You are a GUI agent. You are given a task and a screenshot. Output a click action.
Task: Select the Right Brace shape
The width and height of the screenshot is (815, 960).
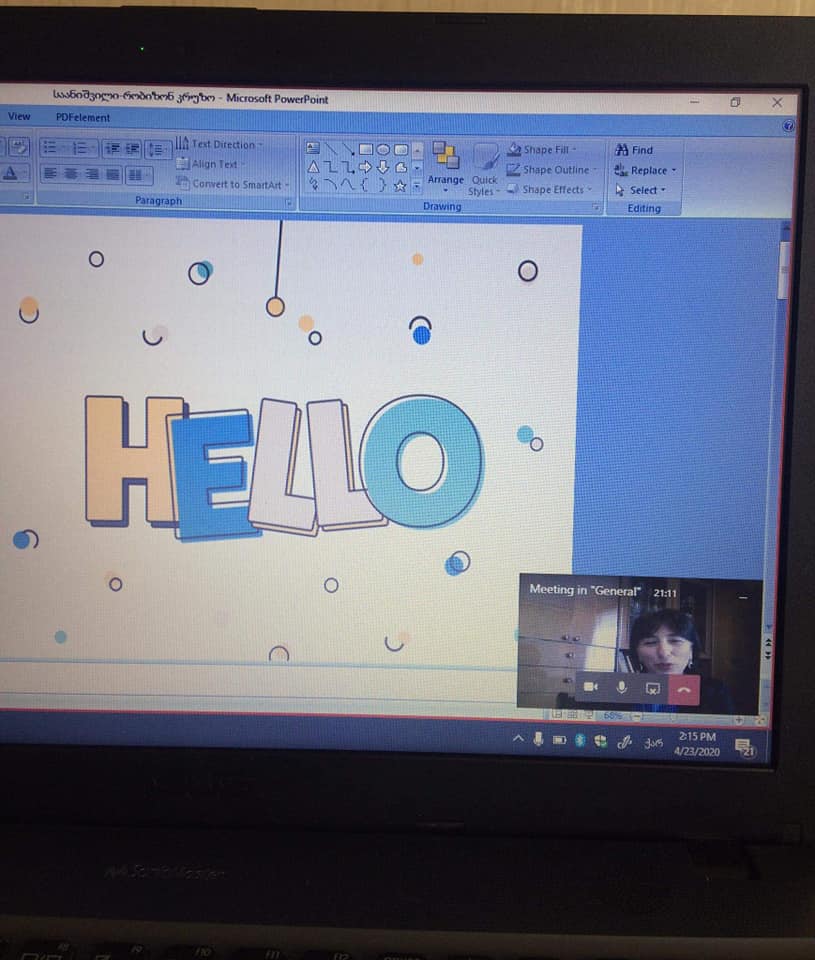click(x=383, y=186)
